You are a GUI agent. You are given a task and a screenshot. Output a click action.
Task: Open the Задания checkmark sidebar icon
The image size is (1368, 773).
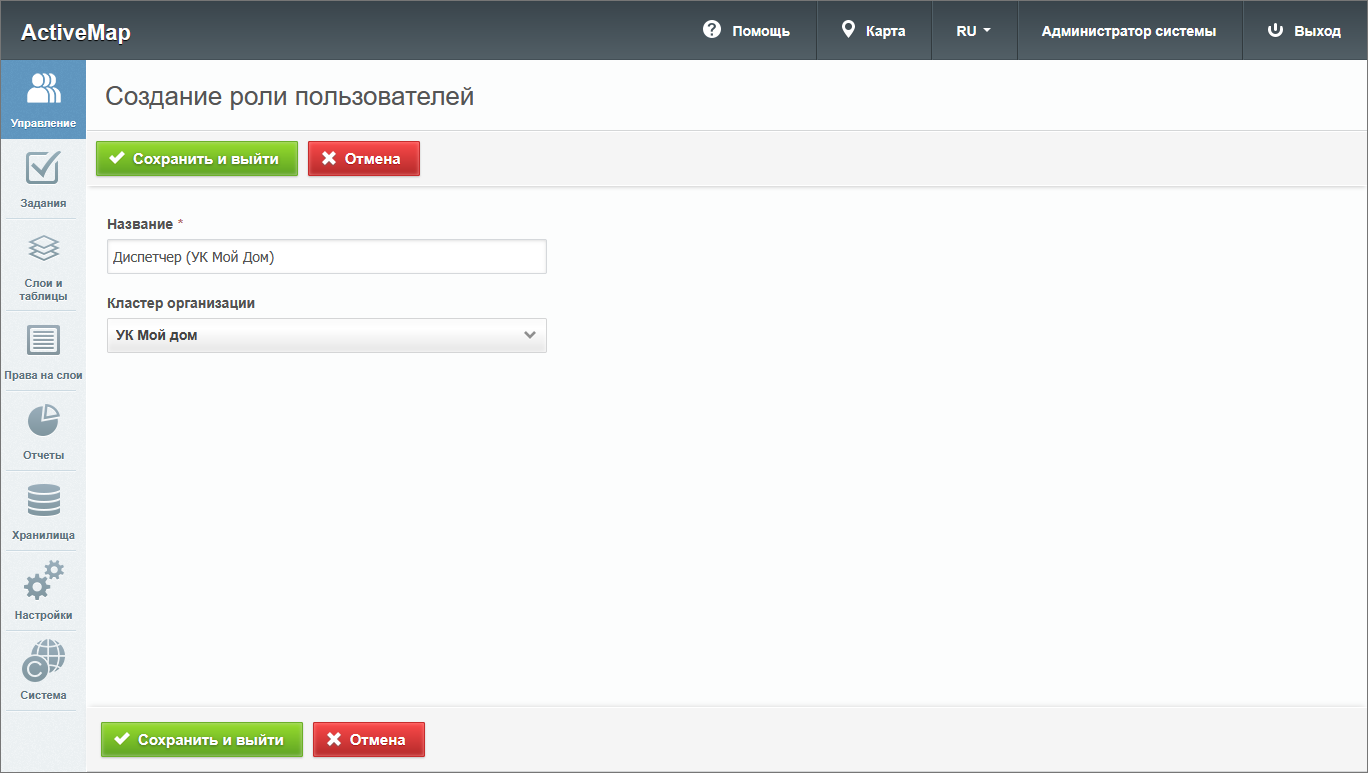click(43, 168)
